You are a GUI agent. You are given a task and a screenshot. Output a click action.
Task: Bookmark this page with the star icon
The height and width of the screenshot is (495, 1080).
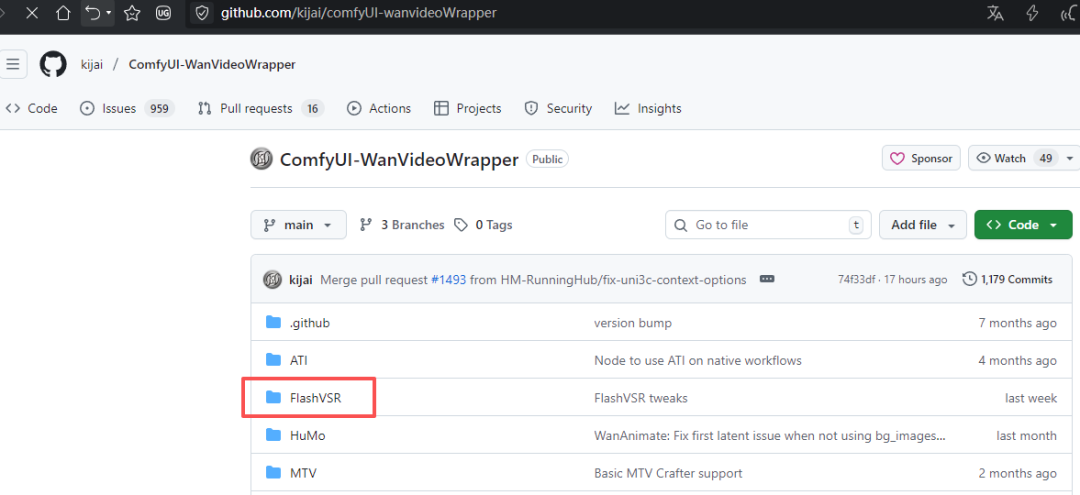132,13
